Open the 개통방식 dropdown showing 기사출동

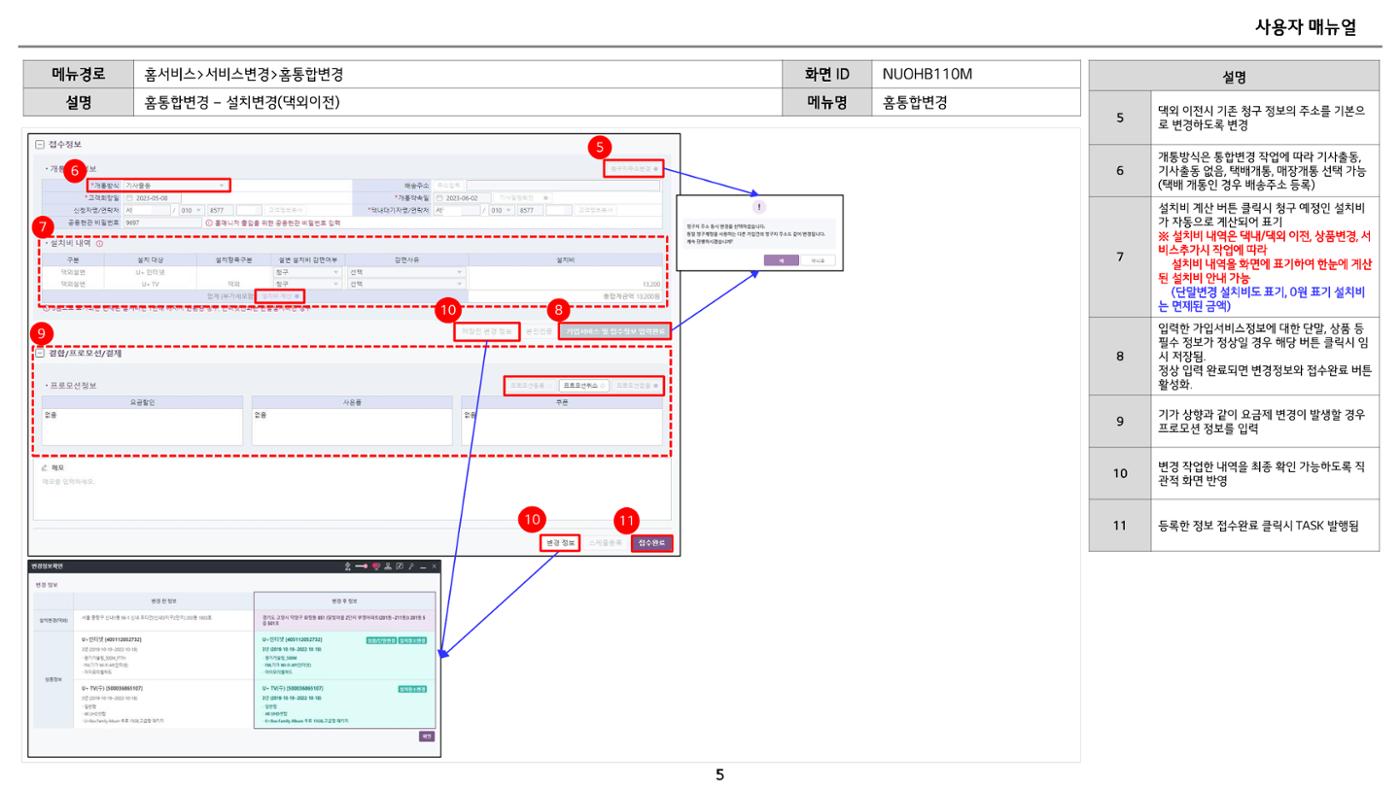click(176, 185)
